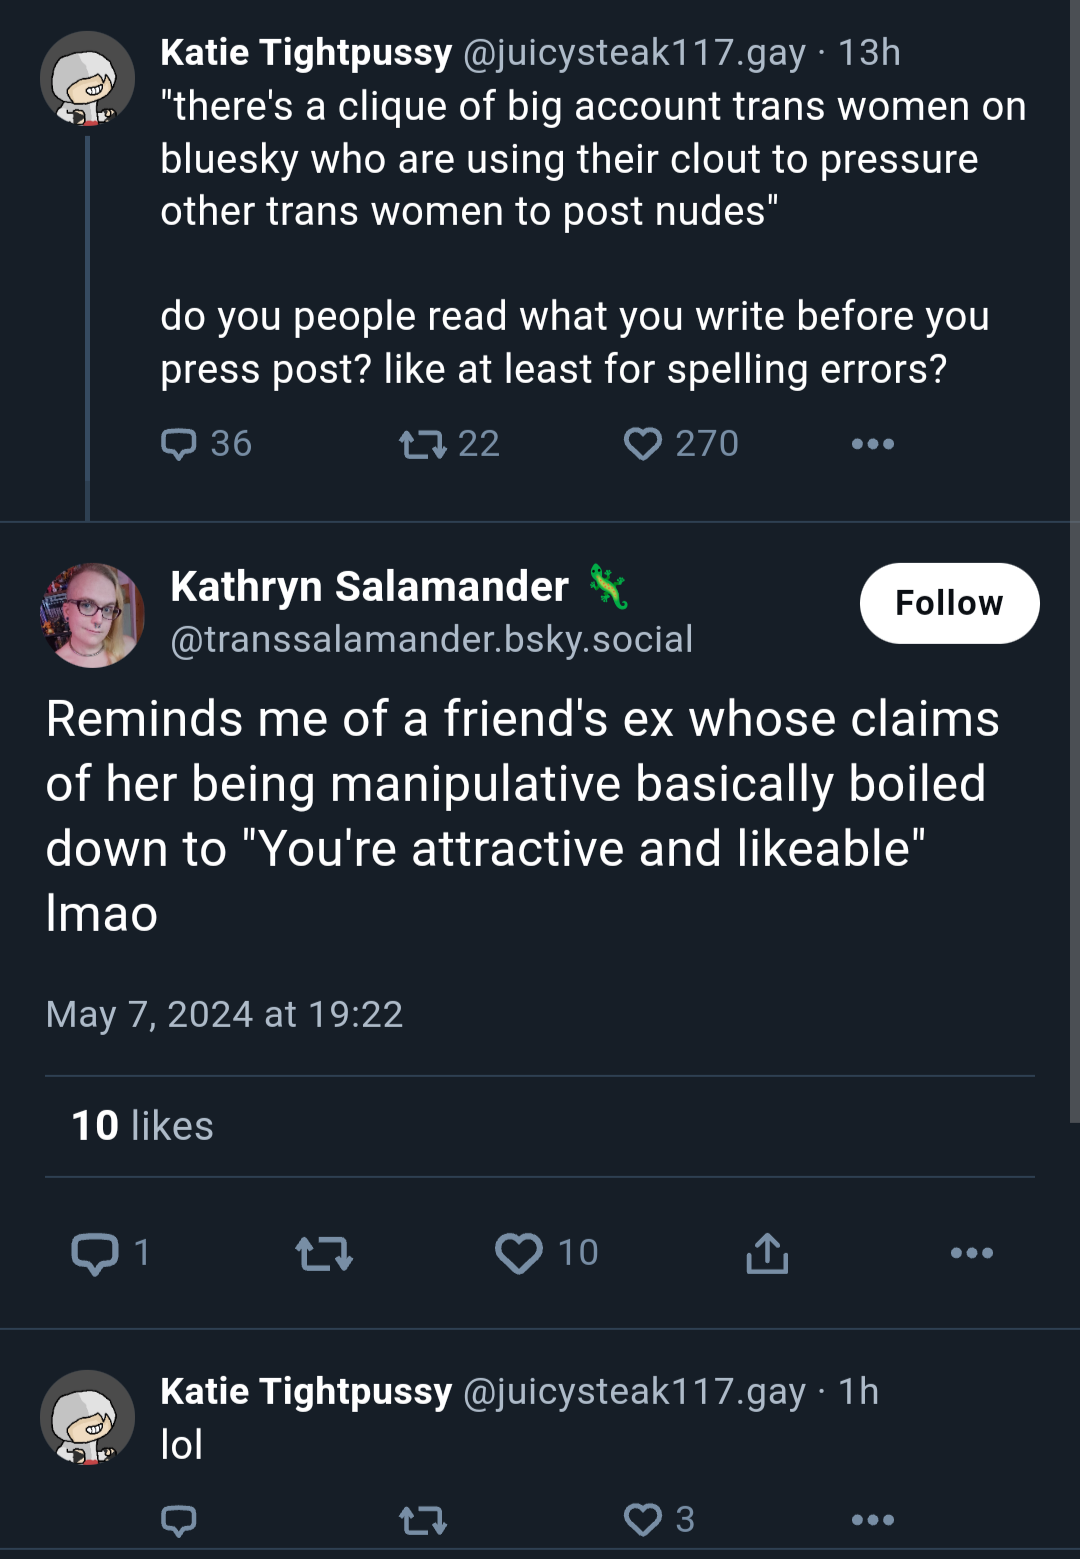The height and width of the screenshot is (1559, 1080).
Task: Open more options on Kathryn's post
Action: (x=971, y=1253)
